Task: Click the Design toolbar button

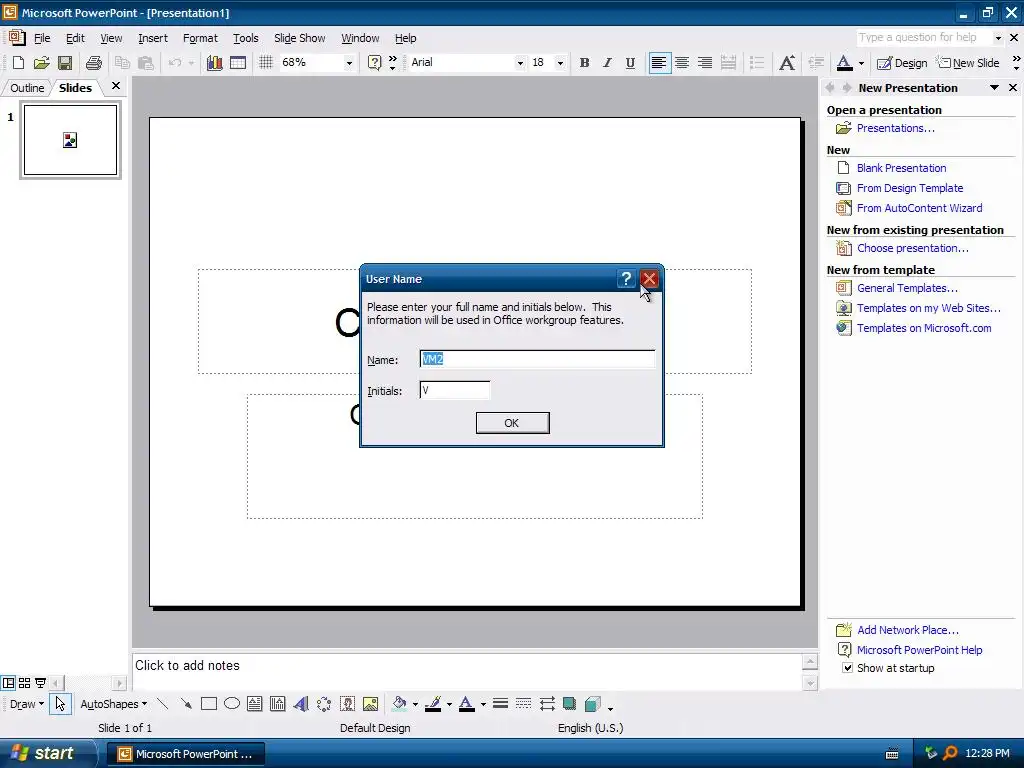Action: [902, 63]
